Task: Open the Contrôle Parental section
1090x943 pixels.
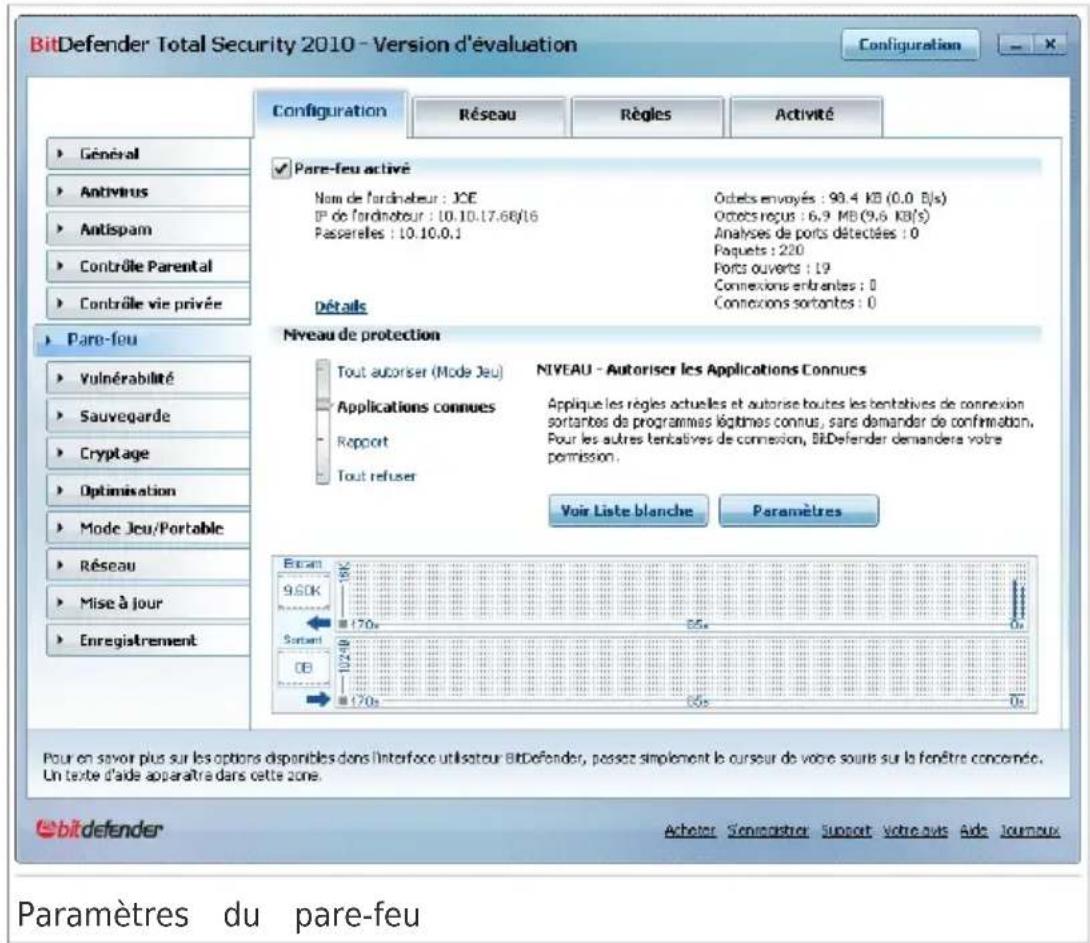Action: (148, 266)
